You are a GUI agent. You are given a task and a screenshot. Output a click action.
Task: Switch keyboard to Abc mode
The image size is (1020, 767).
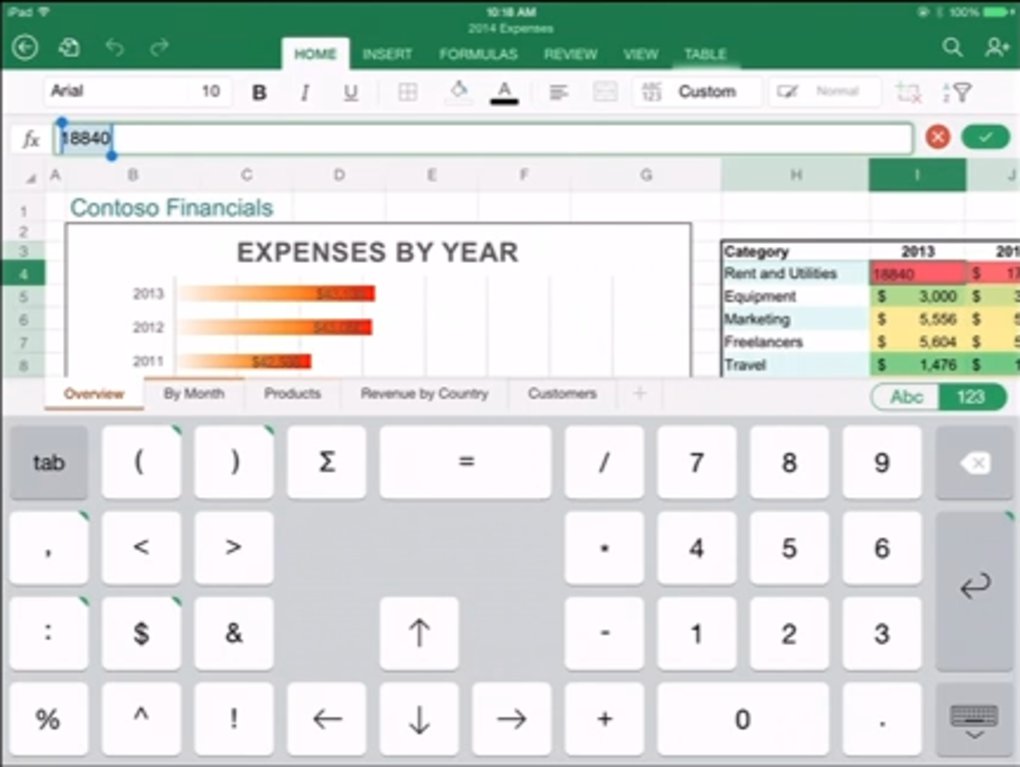coord(906,397)
